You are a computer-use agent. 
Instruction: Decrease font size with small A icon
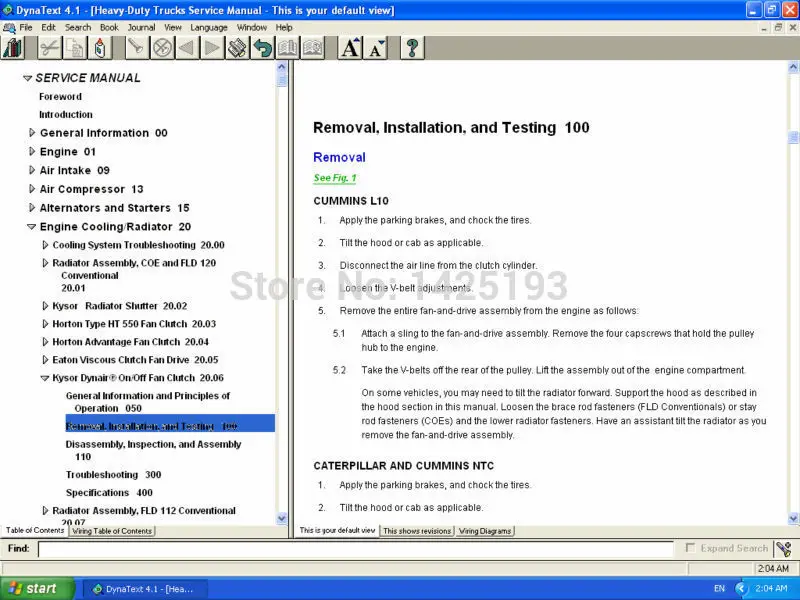tap(375, 48)
